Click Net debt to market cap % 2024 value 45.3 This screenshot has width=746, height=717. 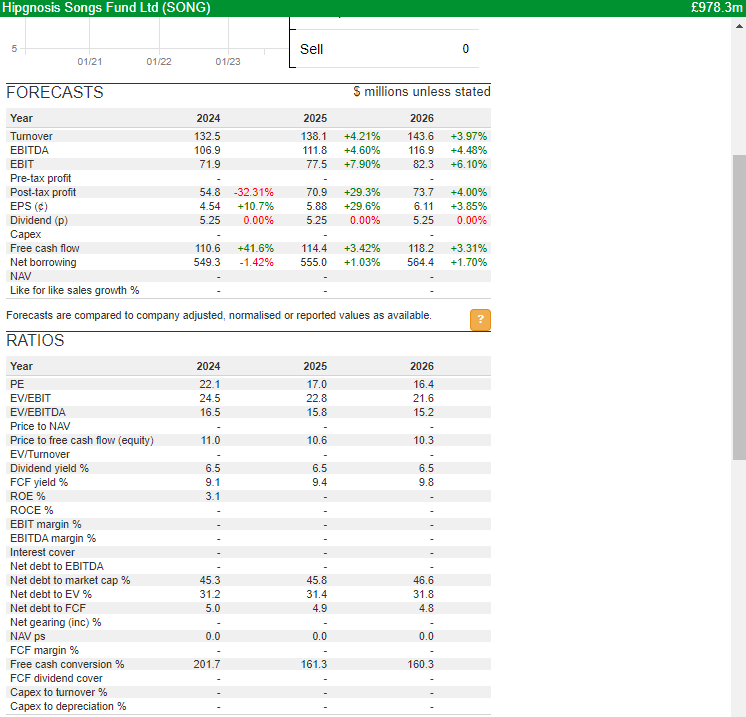coord(210,580)
